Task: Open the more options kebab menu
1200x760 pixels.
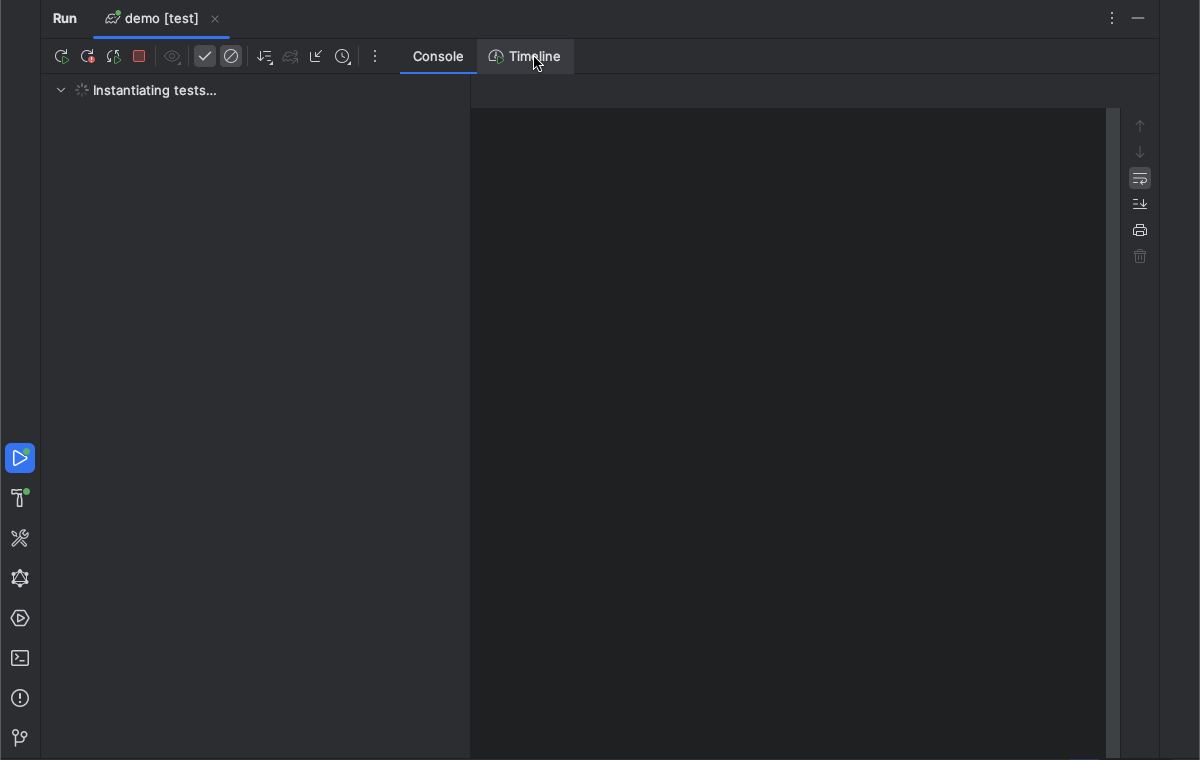Action: (375, 56)
